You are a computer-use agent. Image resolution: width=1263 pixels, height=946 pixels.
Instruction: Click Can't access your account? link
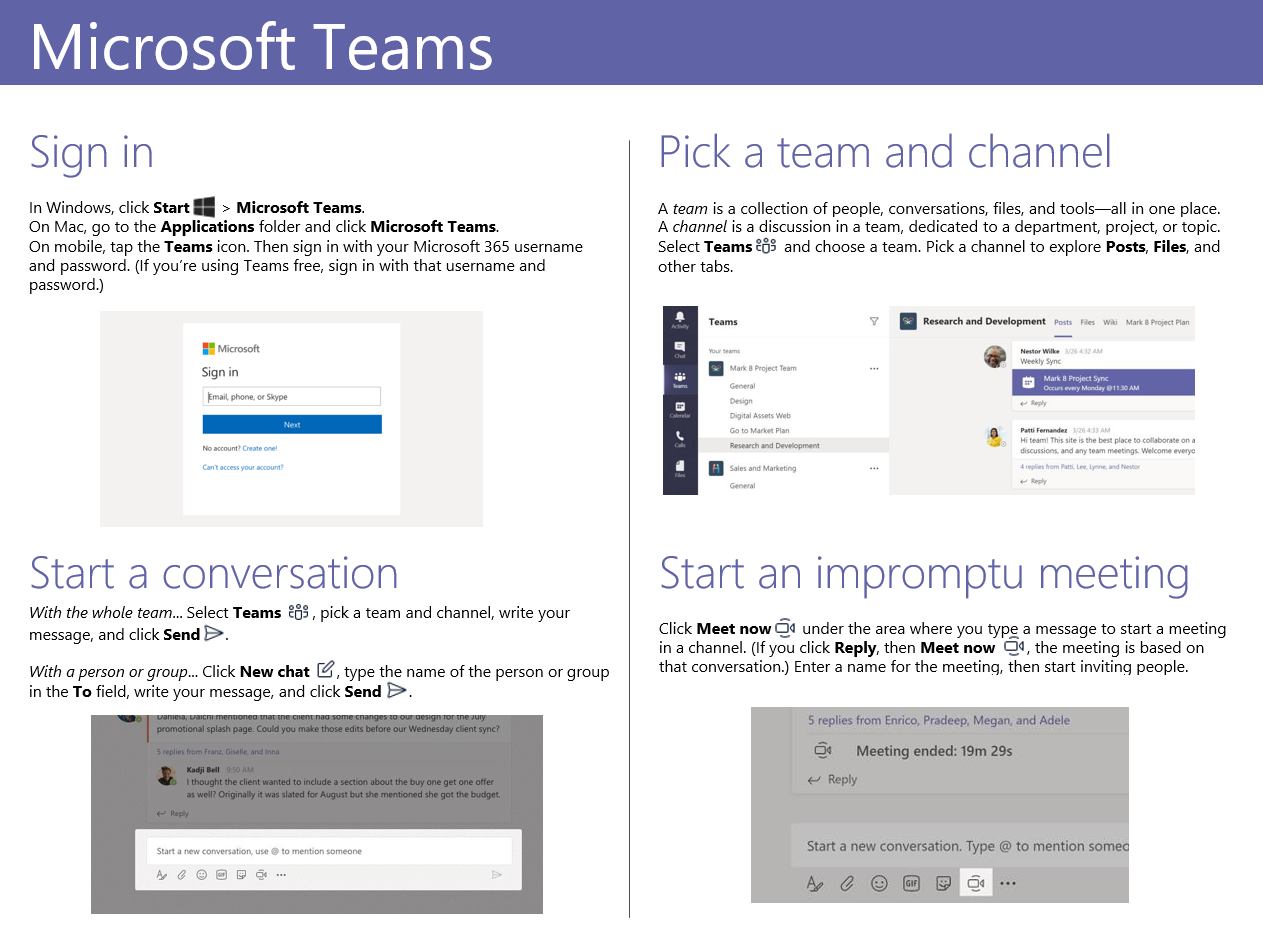[x=243, y=467]
